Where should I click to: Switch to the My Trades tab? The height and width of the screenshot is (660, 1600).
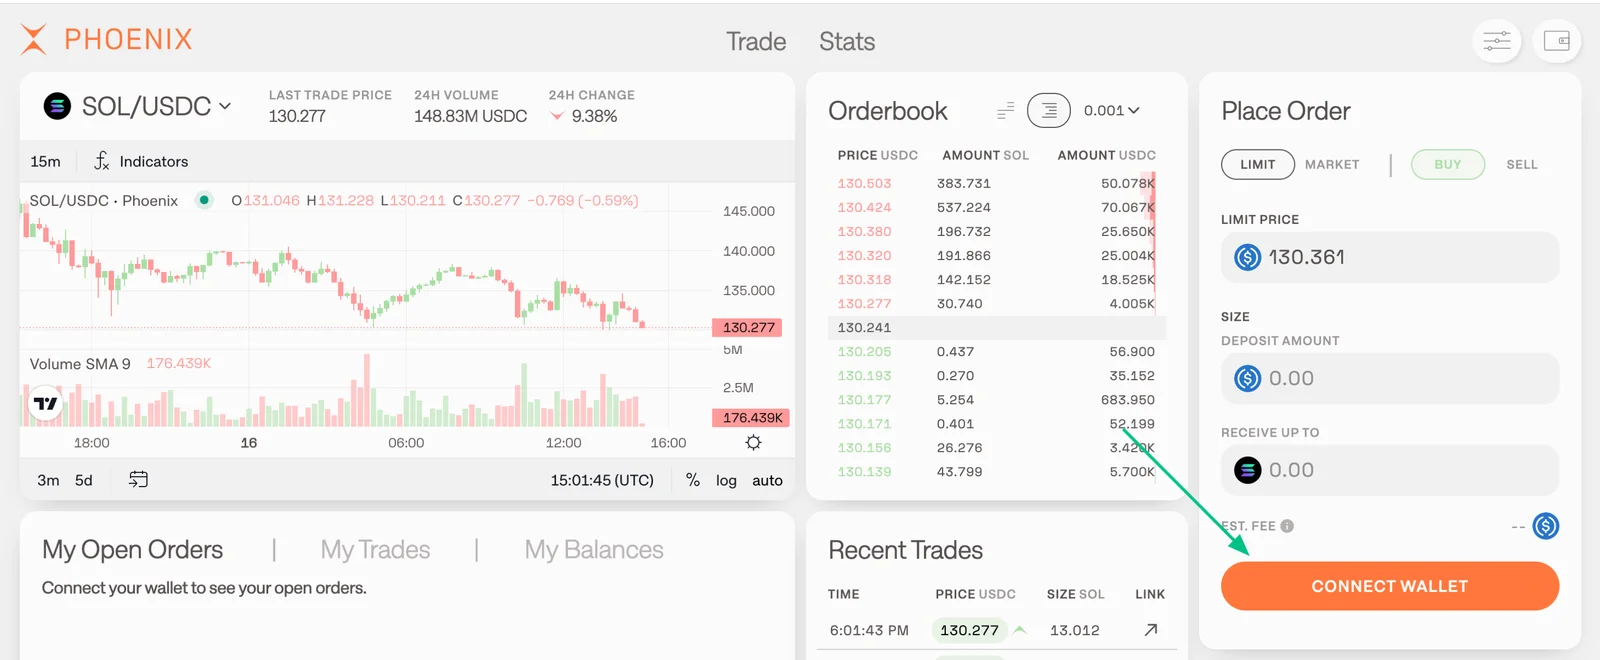375,550
